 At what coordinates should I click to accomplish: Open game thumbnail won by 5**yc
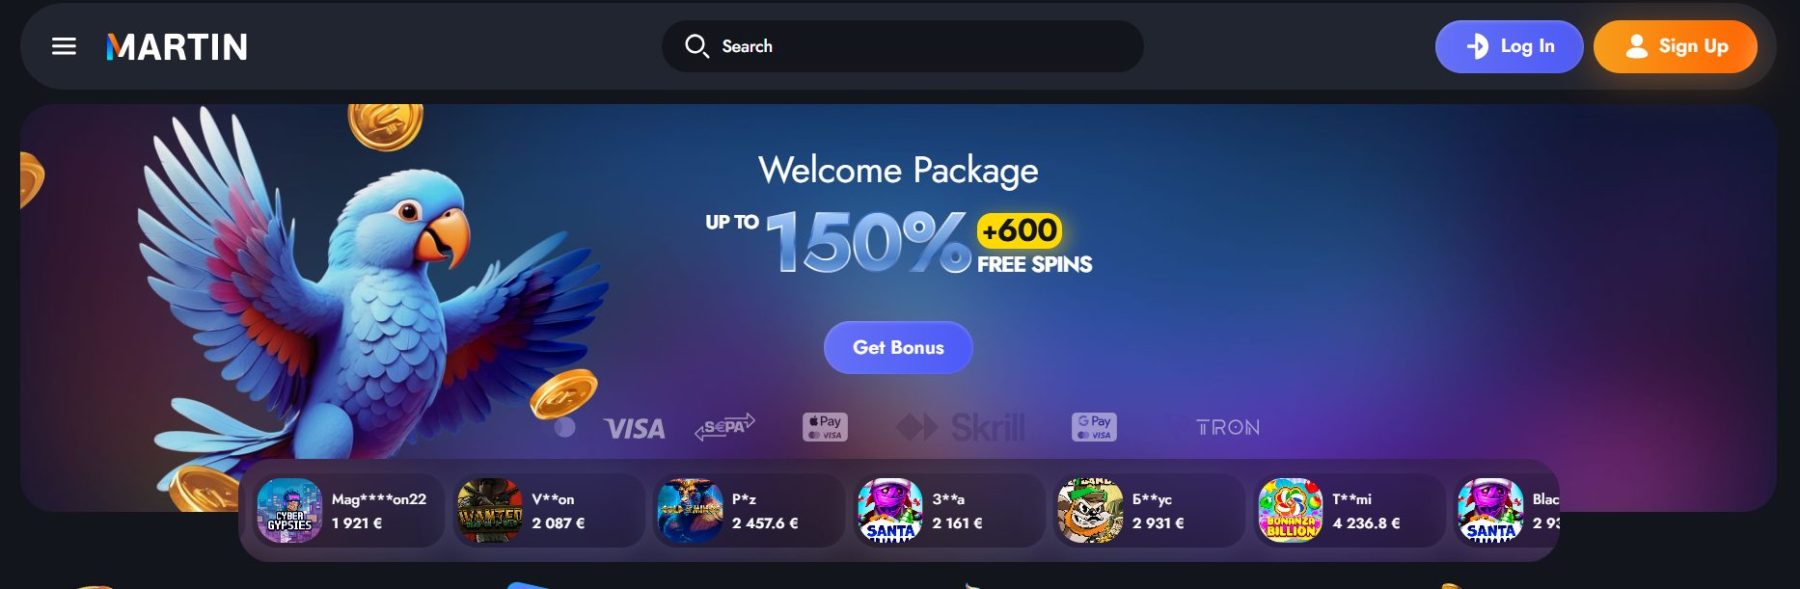tap(1090, 510)
